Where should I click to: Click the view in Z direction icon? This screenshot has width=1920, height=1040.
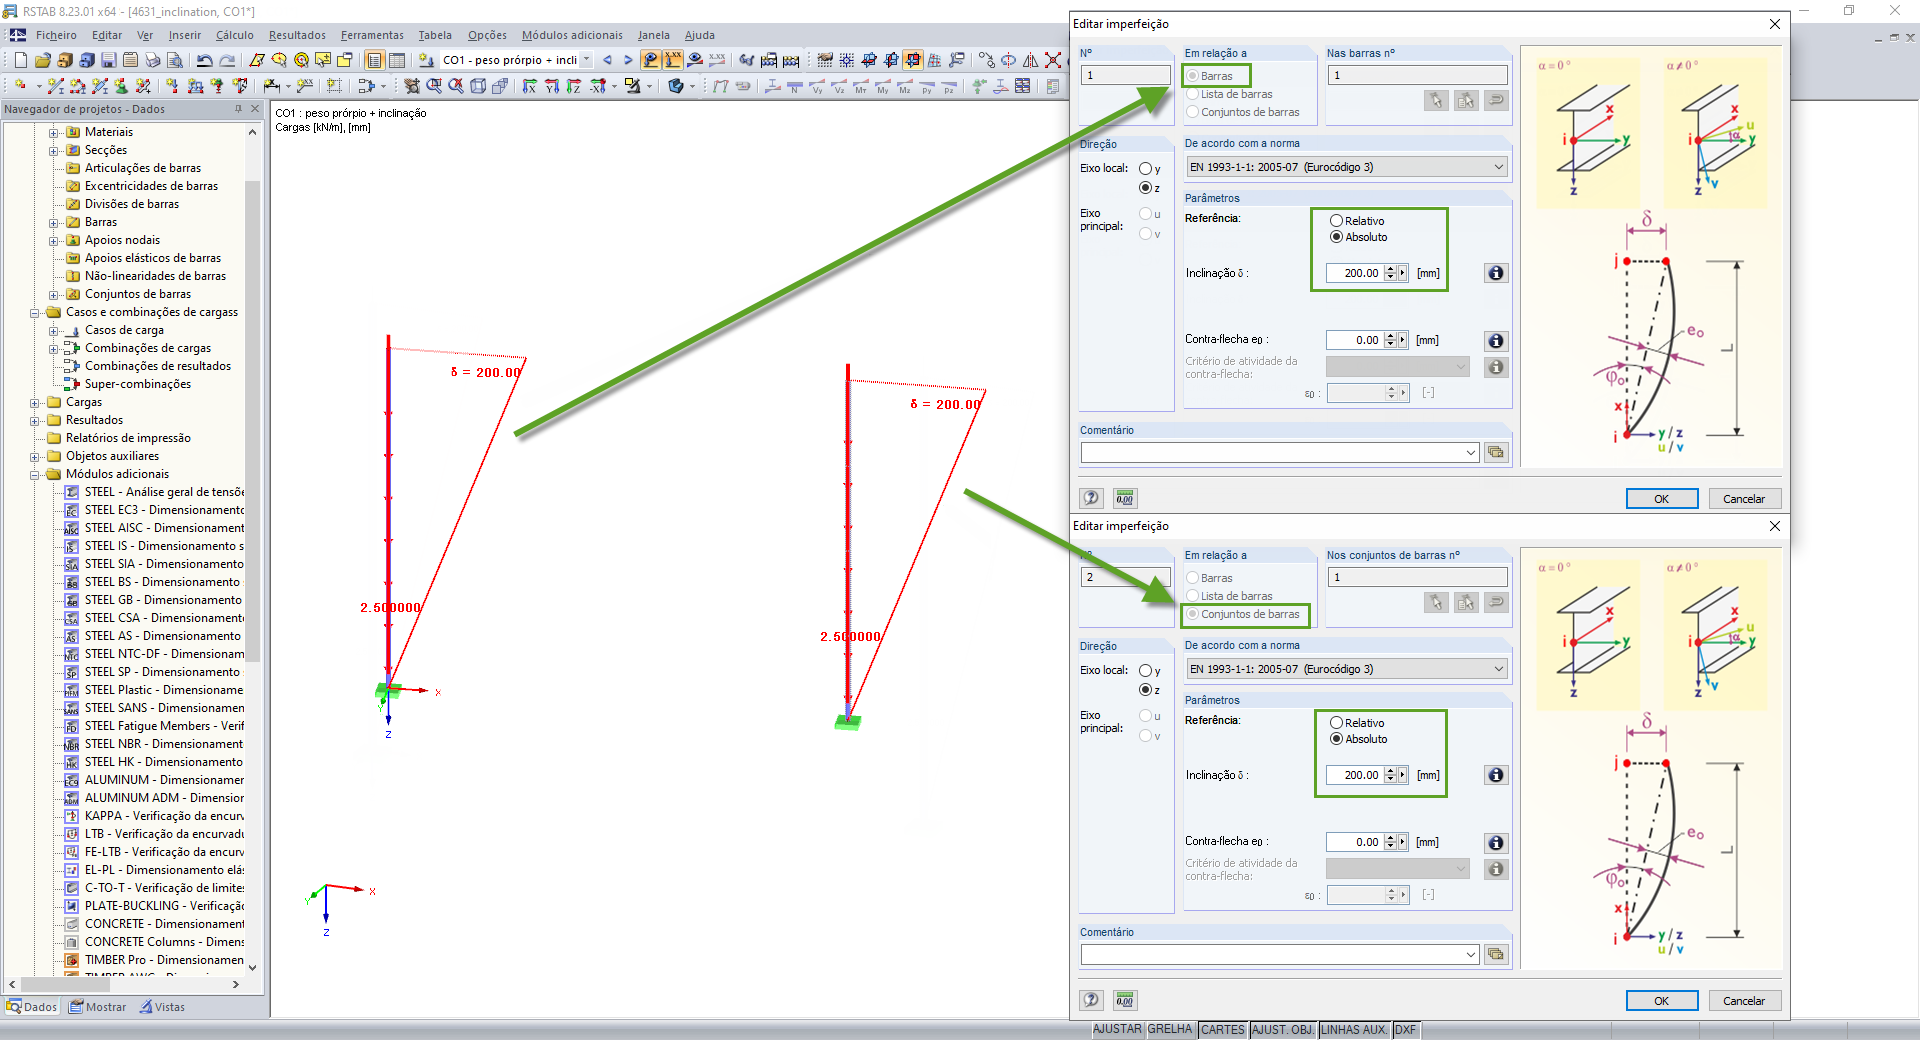point(574,86)
